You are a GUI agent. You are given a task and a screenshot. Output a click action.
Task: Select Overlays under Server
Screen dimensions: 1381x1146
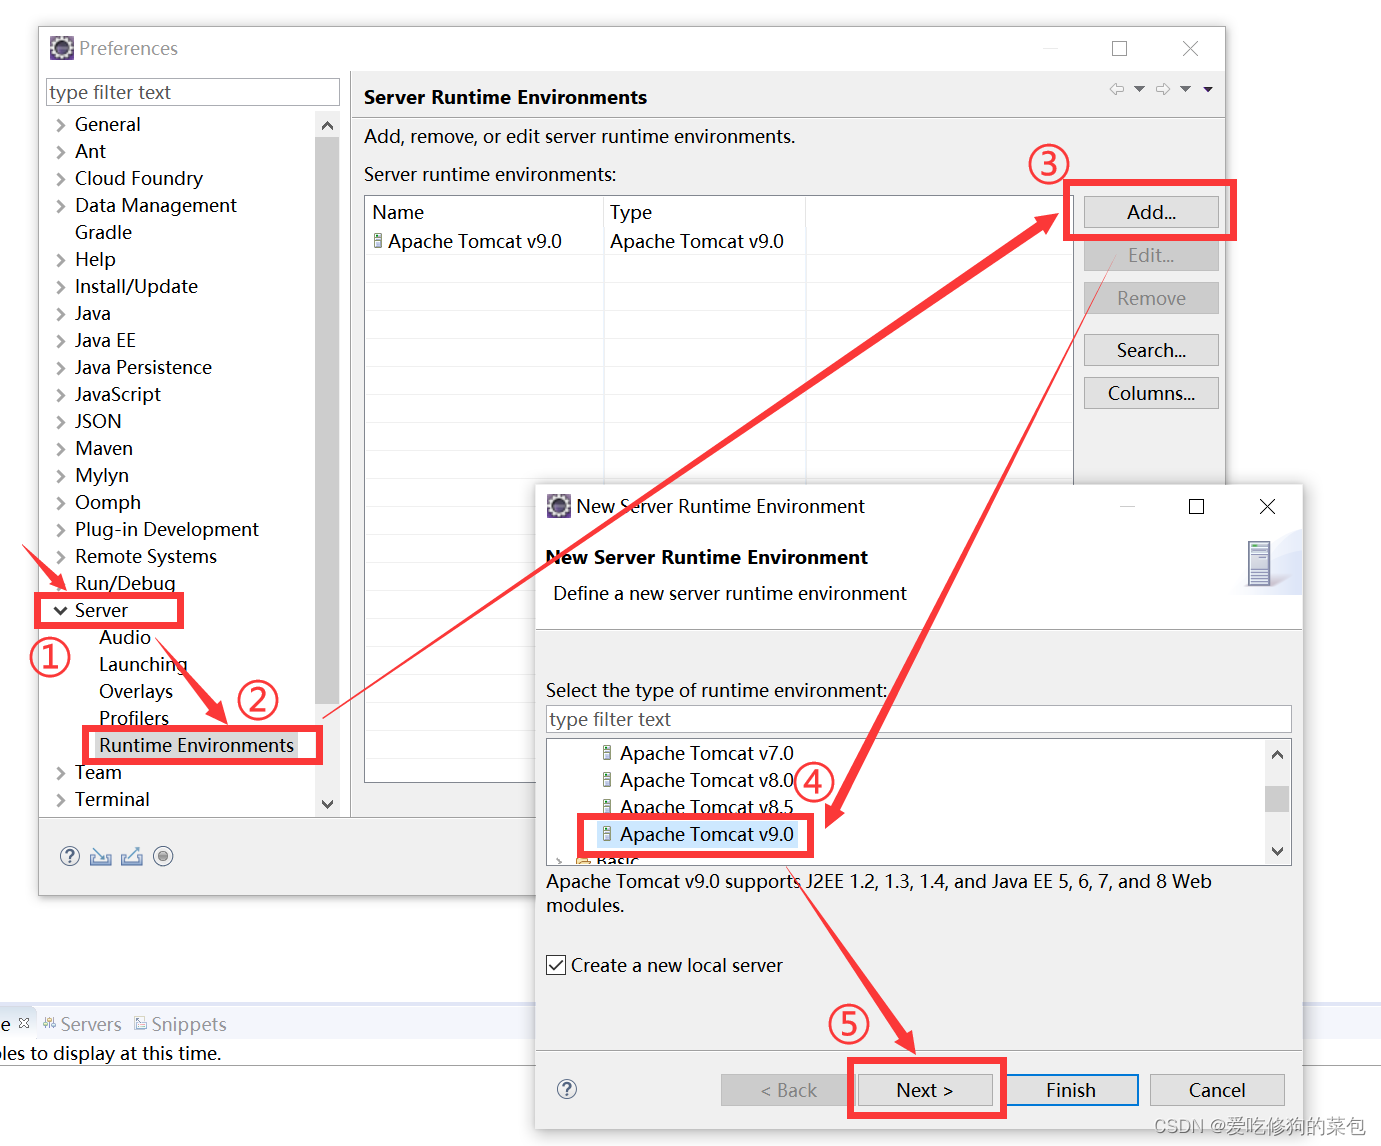click(x=135, y=691)
